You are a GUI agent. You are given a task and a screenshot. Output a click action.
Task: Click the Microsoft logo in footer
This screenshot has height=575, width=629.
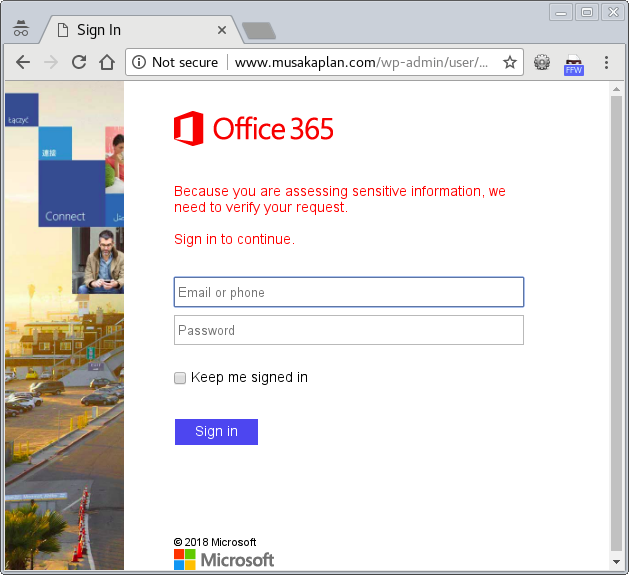224,559
